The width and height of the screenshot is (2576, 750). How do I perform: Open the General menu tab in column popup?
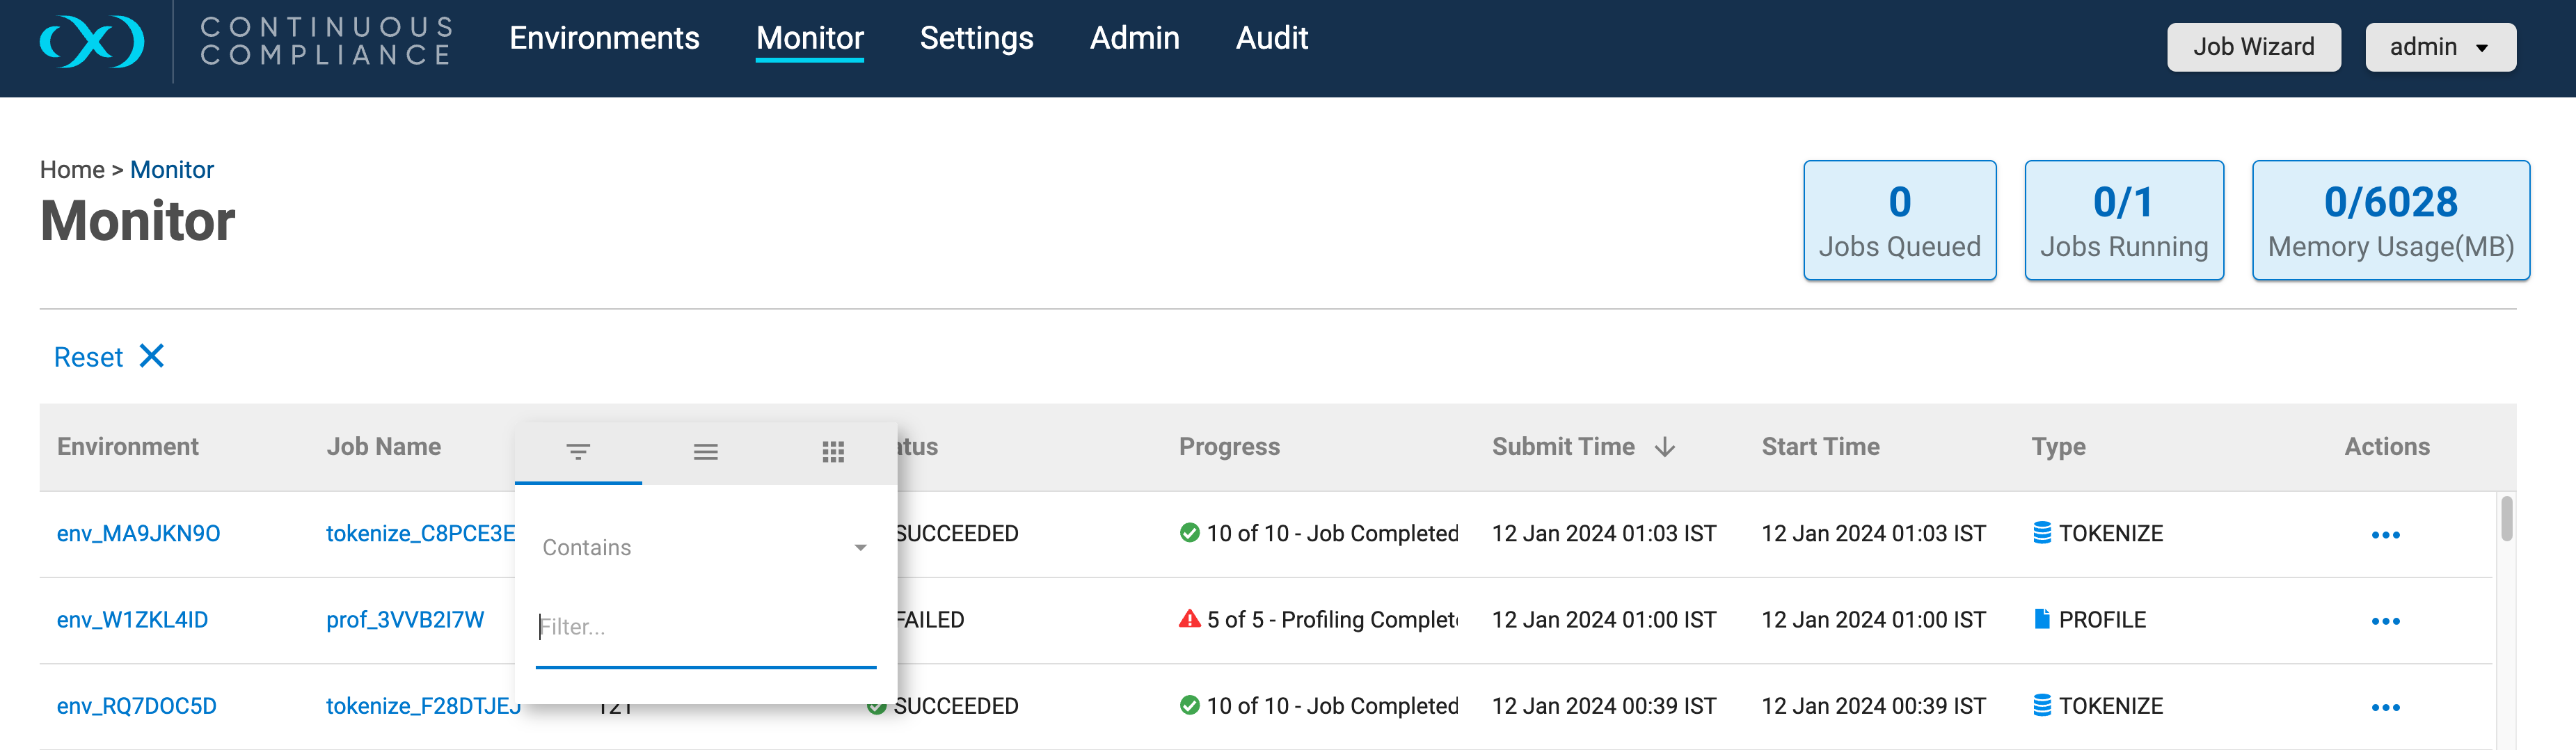coord(706,452)
